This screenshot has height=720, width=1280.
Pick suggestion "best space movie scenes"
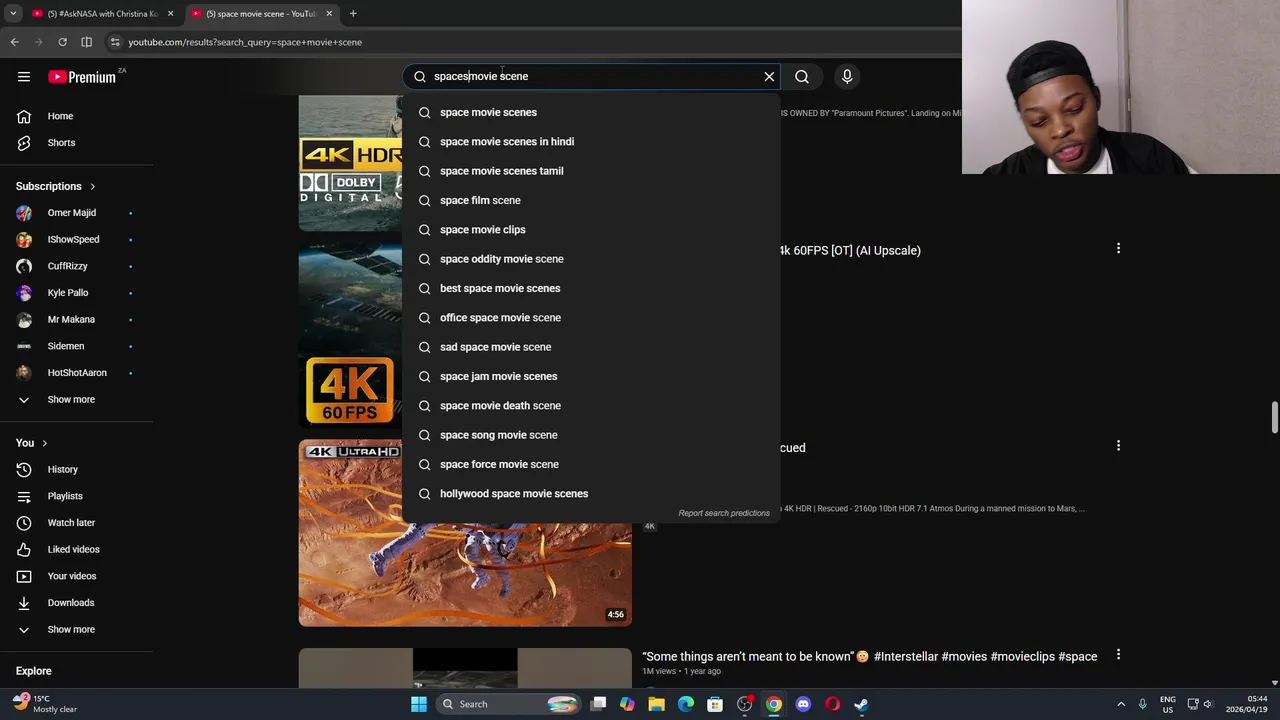point(591,288)
